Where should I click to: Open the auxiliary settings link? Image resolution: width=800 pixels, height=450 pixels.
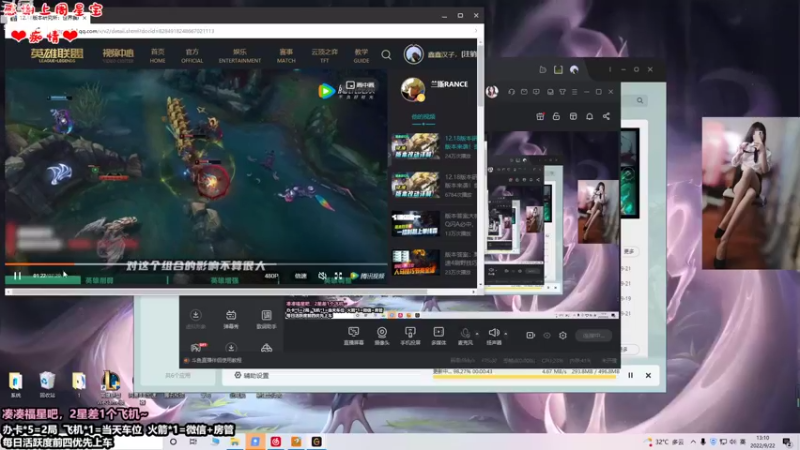(252, 376)
